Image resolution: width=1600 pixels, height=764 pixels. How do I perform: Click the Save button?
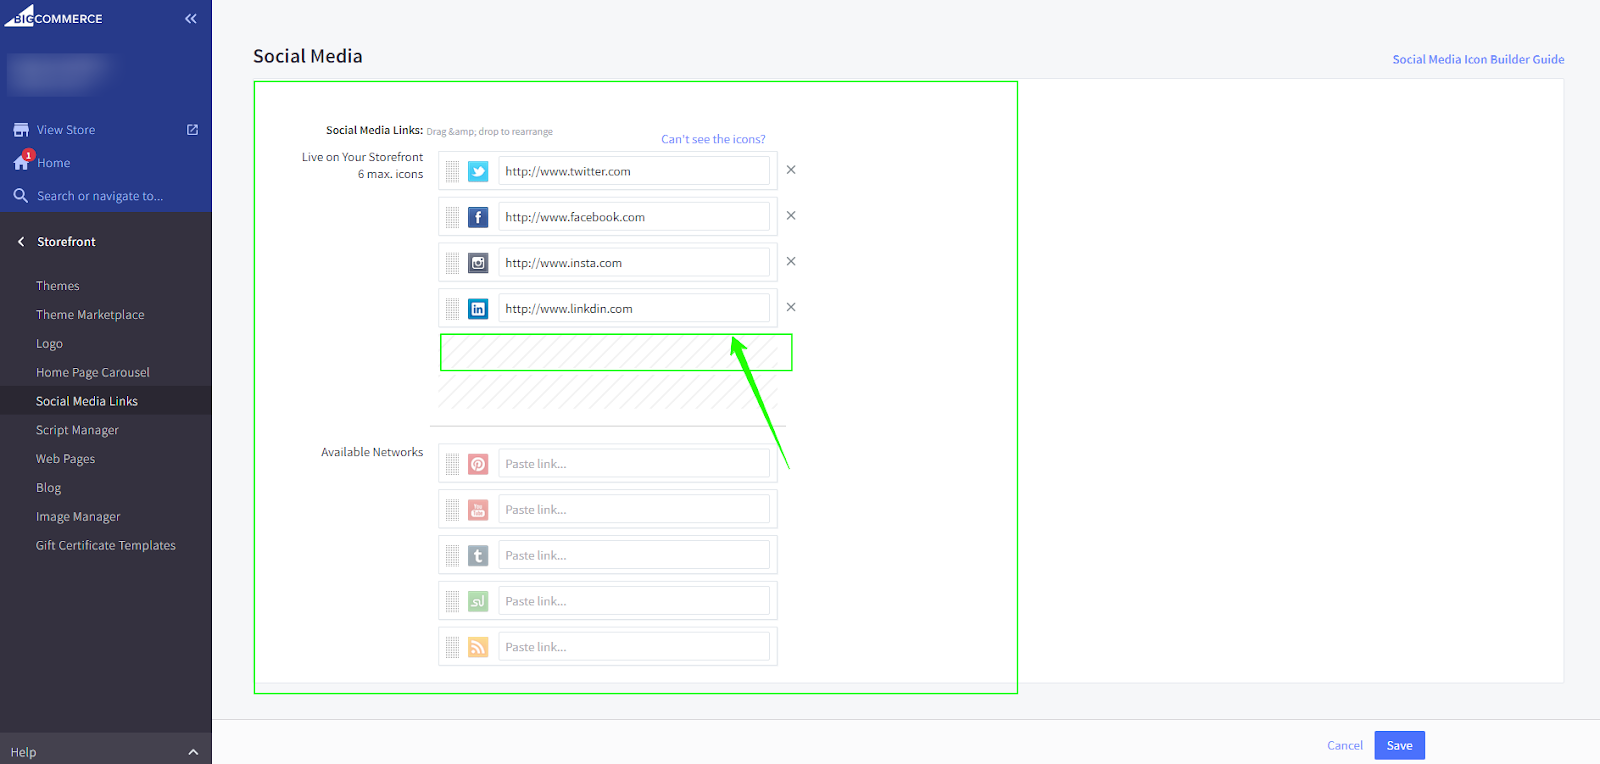(1399, 745)
